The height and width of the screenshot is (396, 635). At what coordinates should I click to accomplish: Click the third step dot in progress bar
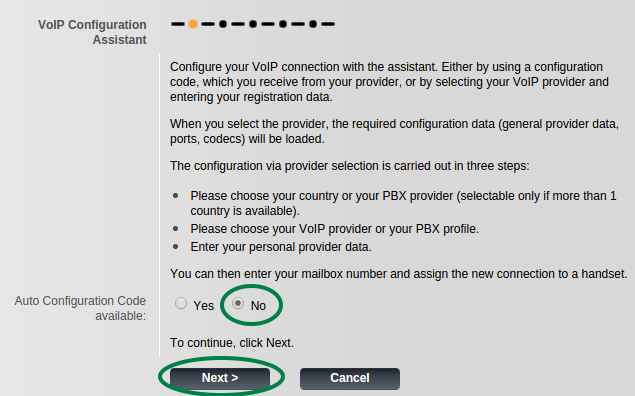pos(253,24)
